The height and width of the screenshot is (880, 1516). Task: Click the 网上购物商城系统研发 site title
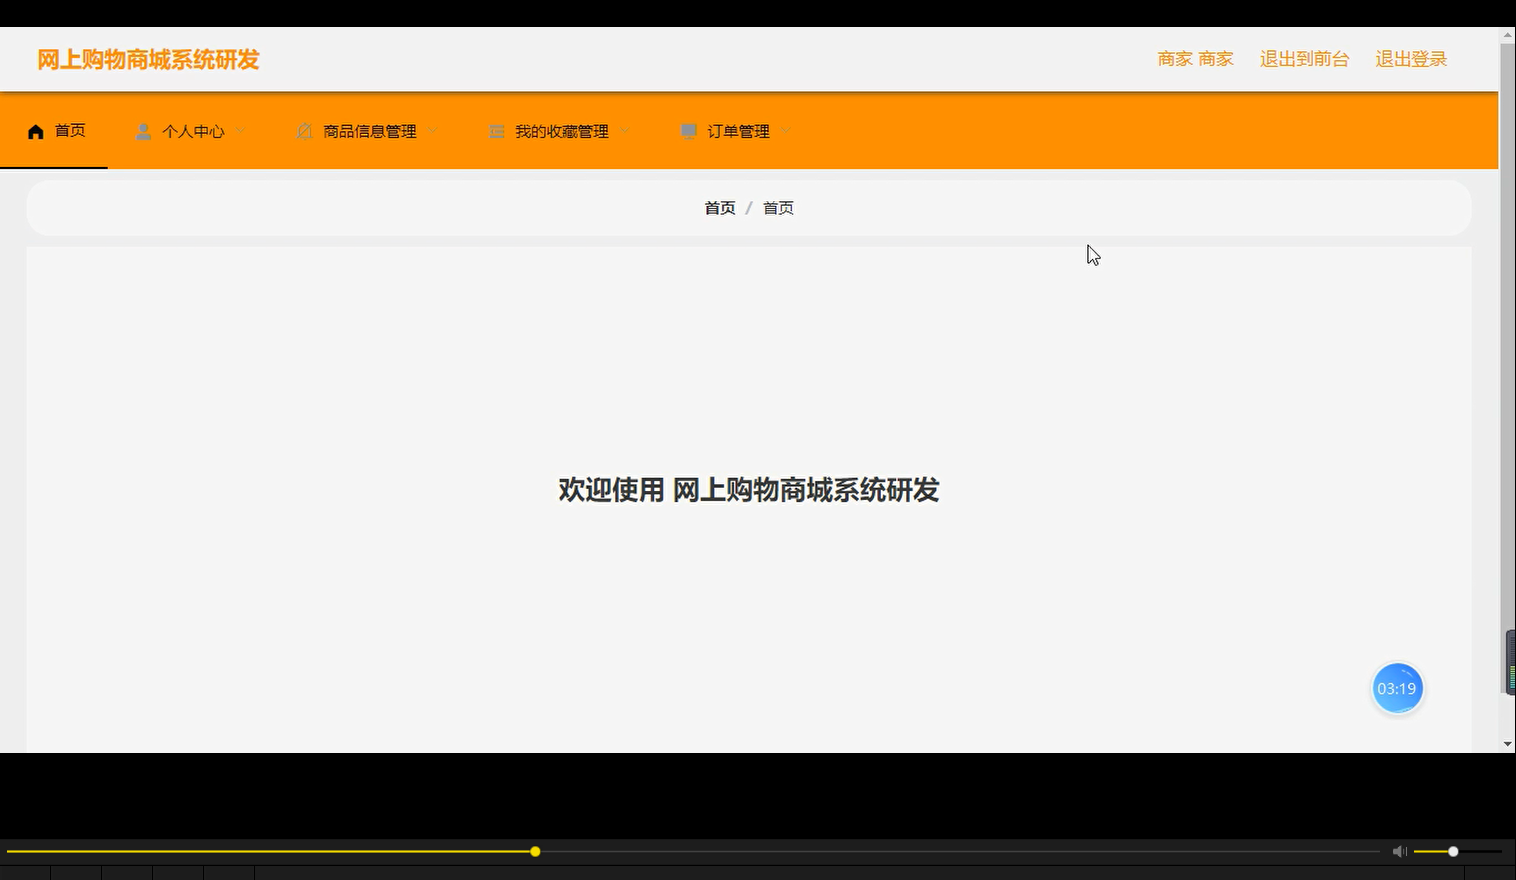point(147,59)
